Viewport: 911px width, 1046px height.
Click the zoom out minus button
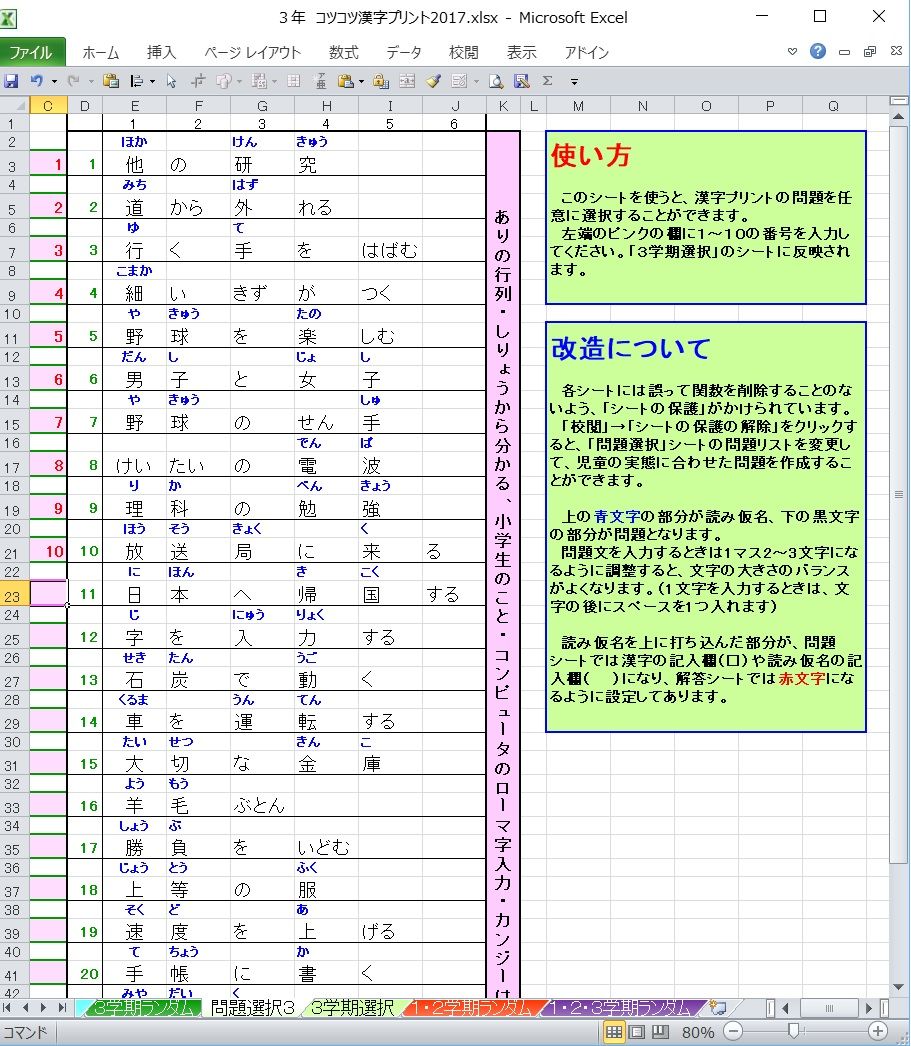(x=733, y=1032)
